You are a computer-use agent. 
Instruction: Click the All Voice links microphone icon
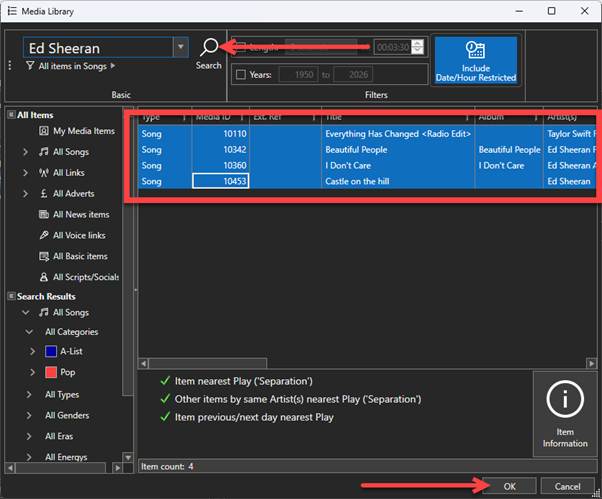[x=44, y=235]
